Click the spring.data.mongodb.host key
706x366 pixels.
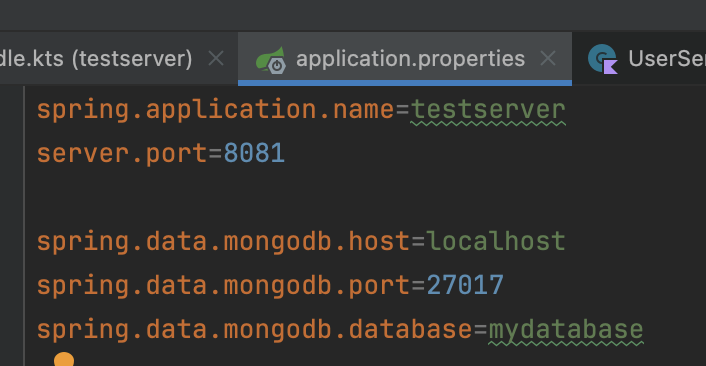pyautogui.click(x=223, y=242)
